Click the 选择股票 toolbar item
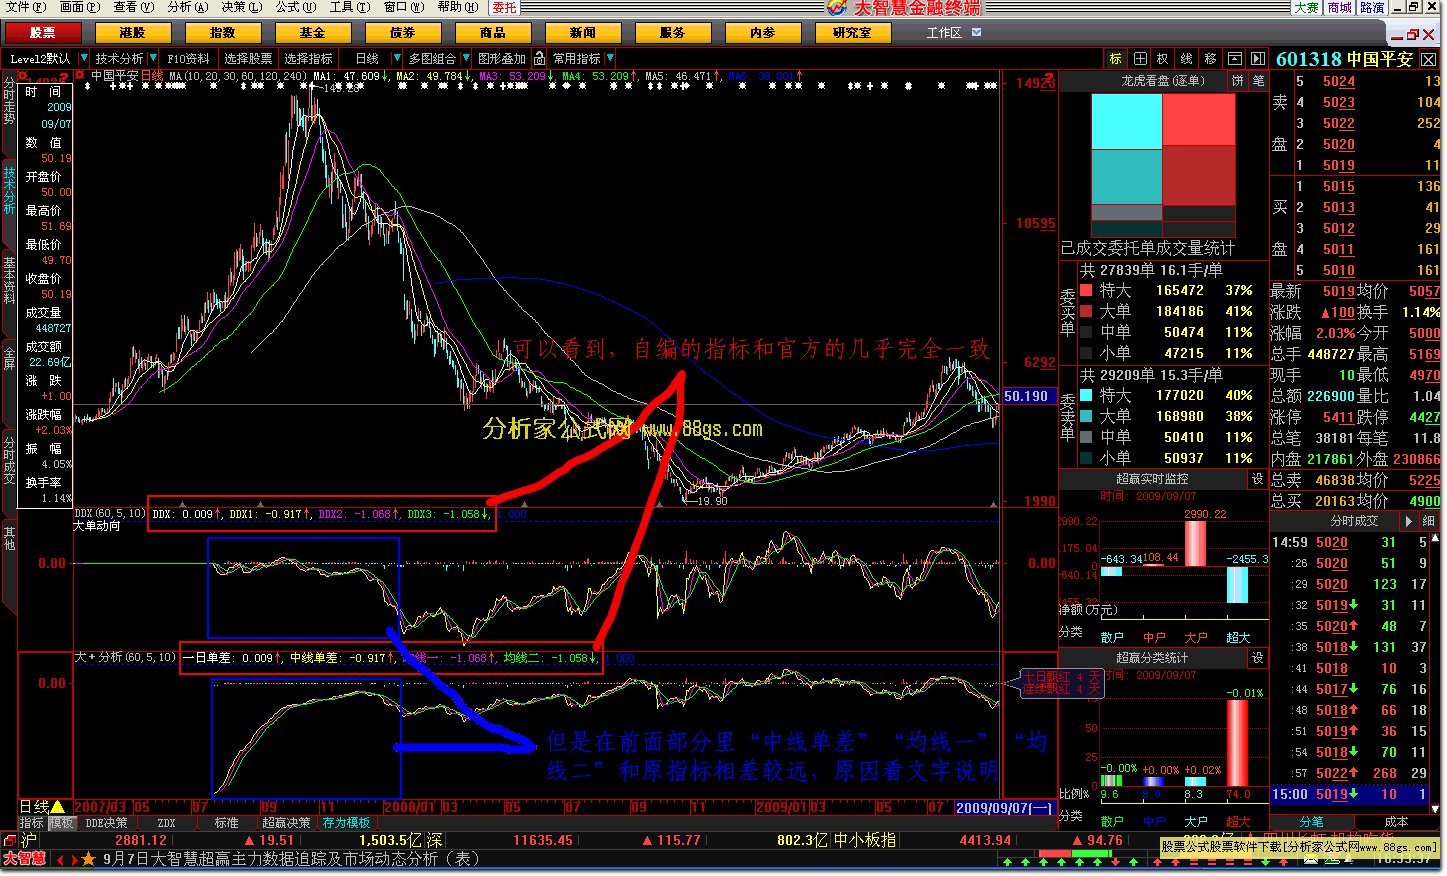The image size is (1447, 876). (248, 59)
